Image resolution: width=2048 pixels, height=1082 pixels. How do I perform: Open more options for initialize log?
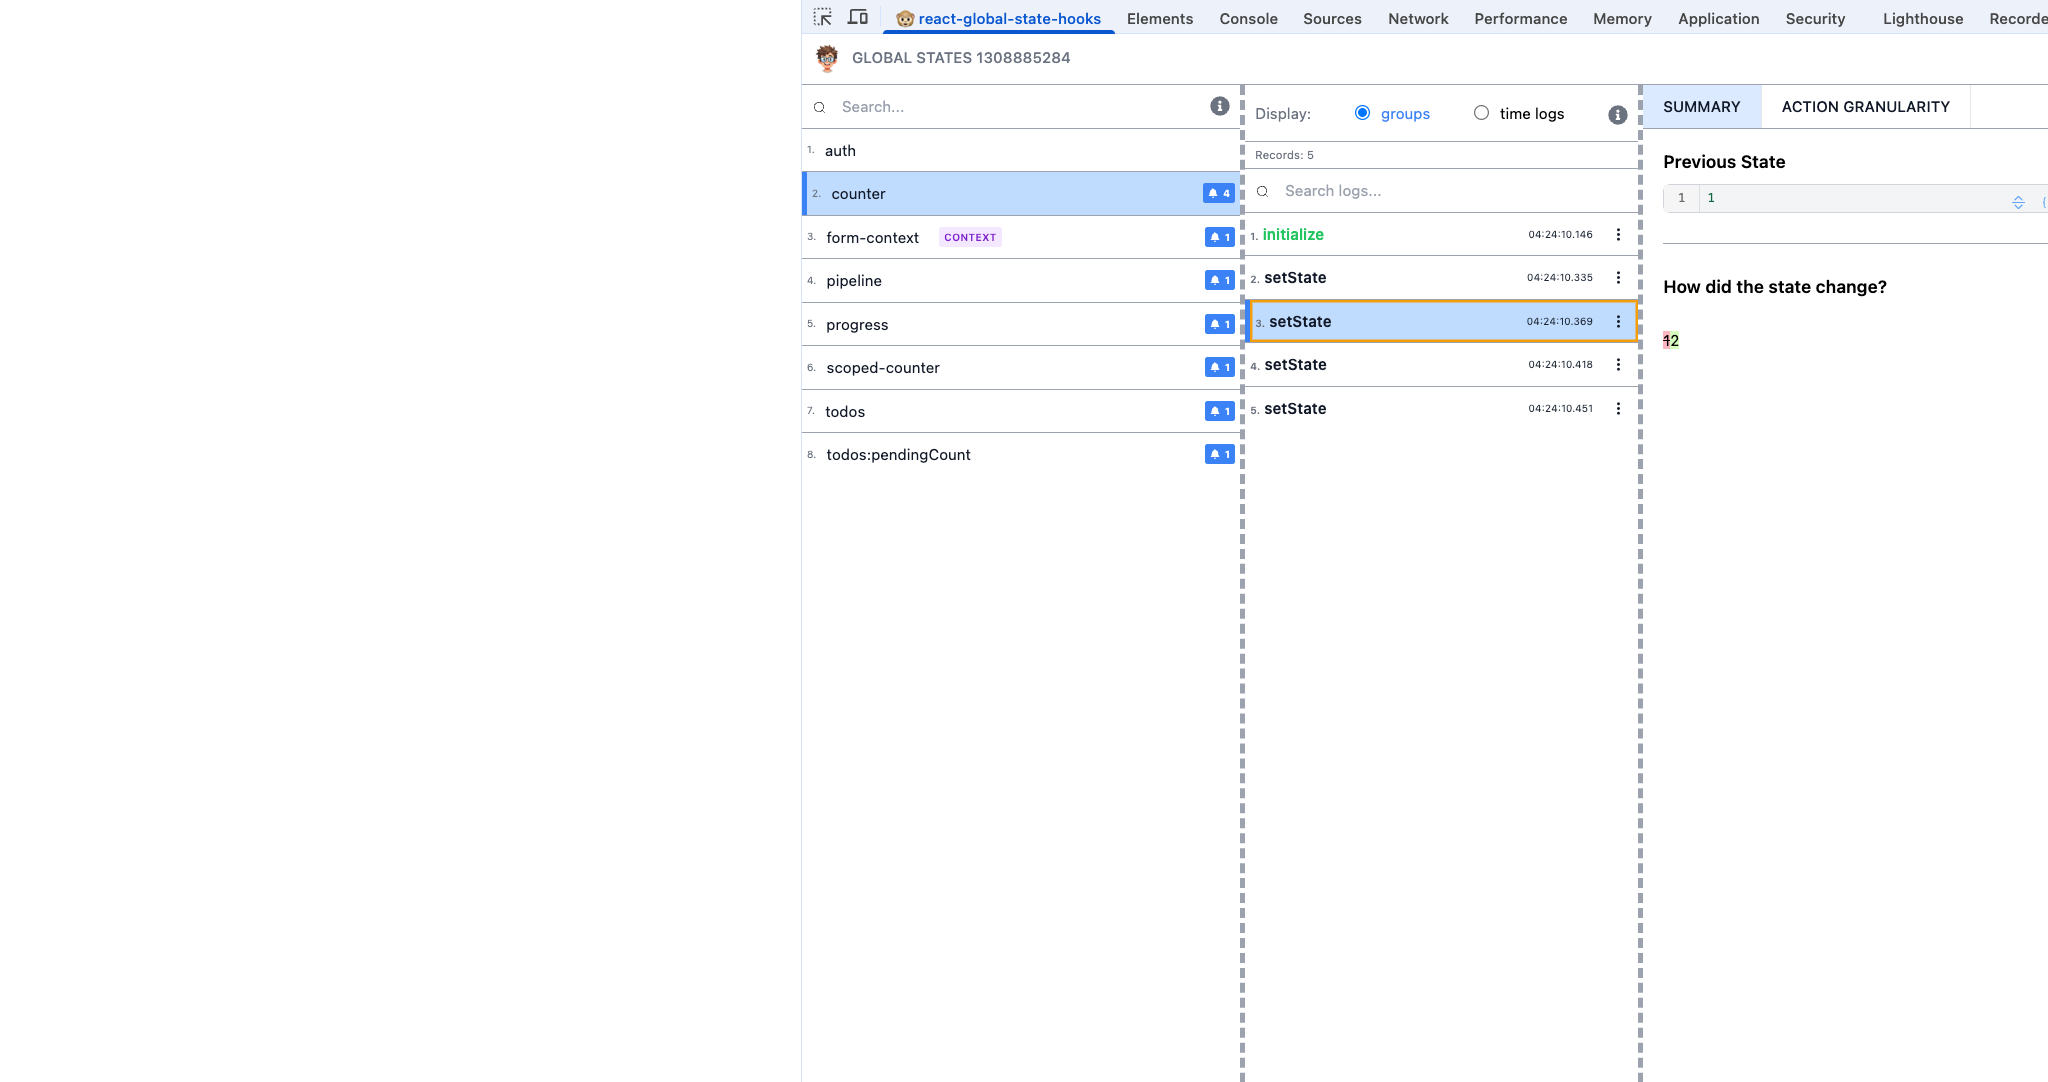(1618, 234)
